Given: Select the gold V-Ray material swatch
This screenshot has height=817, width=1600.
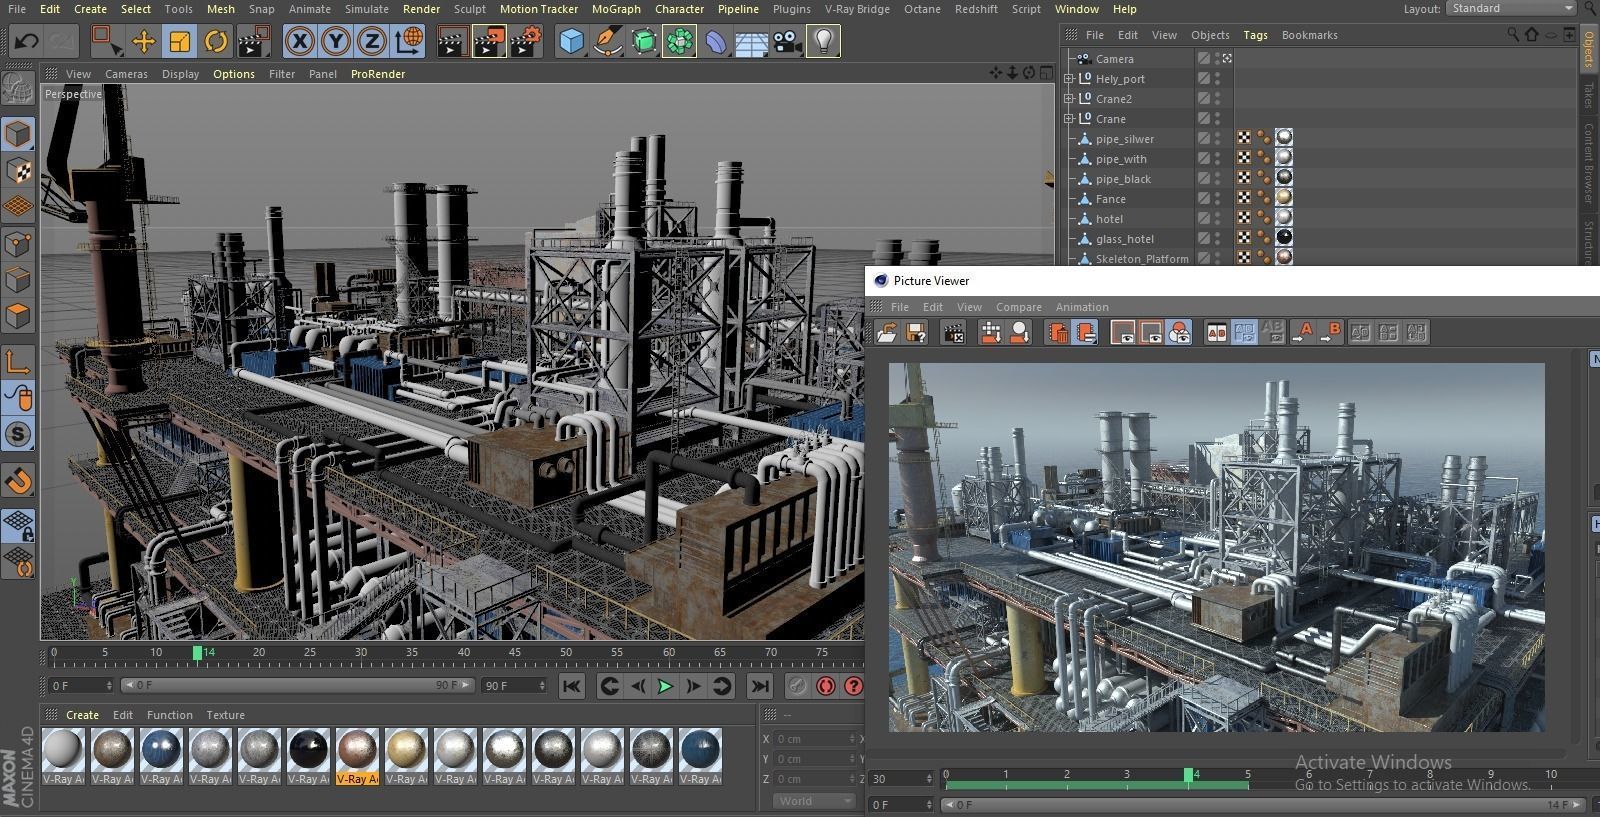Looking at the screenshot, I should pyautogui.click(x=406, y=757).
